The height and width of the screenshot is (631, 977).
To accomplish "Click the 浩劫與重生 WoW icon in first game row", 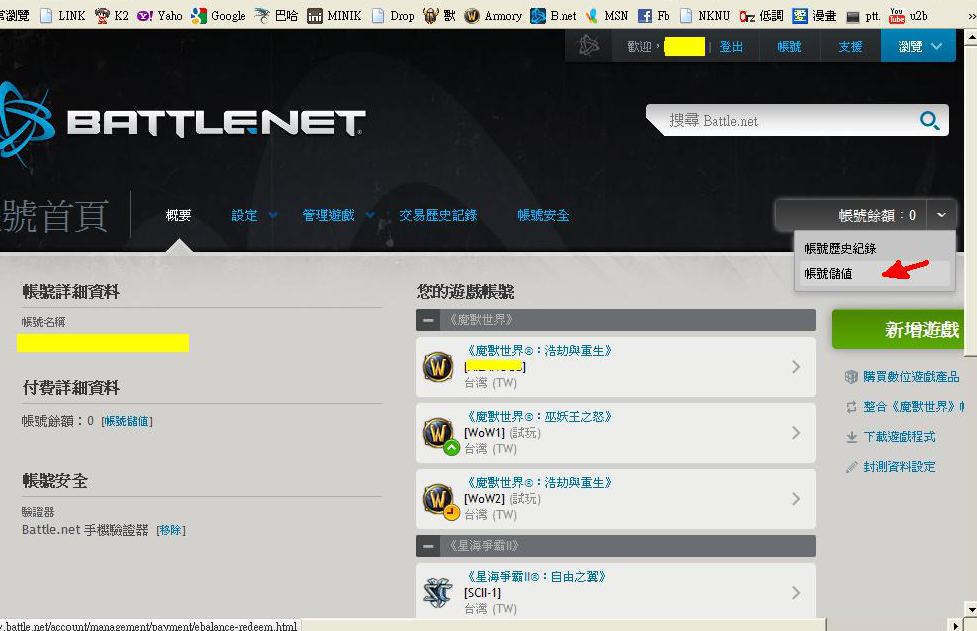I will pos(438,366).
